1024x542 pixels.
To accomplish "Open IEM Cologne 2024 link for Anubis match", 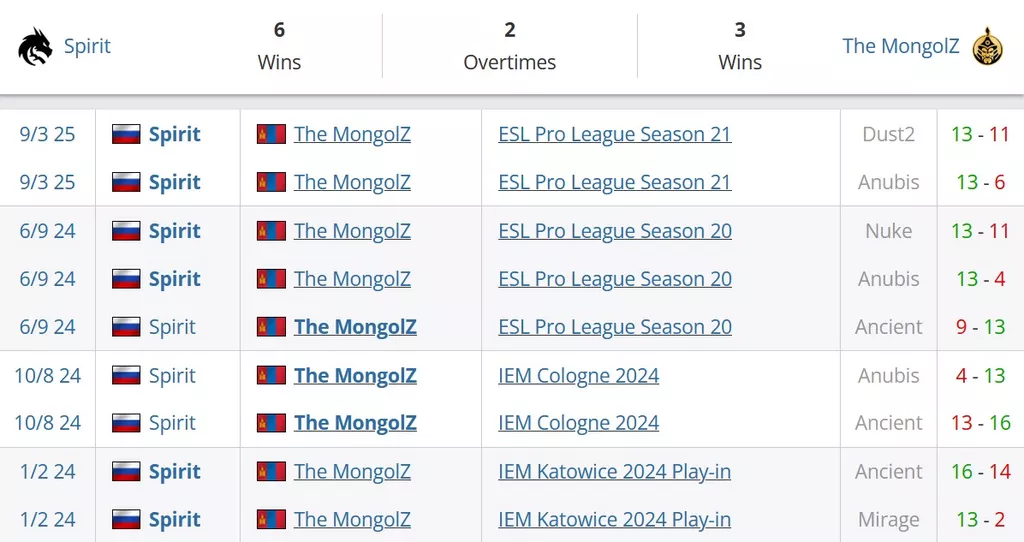I will pyautogui.click(x=579, y=375).
